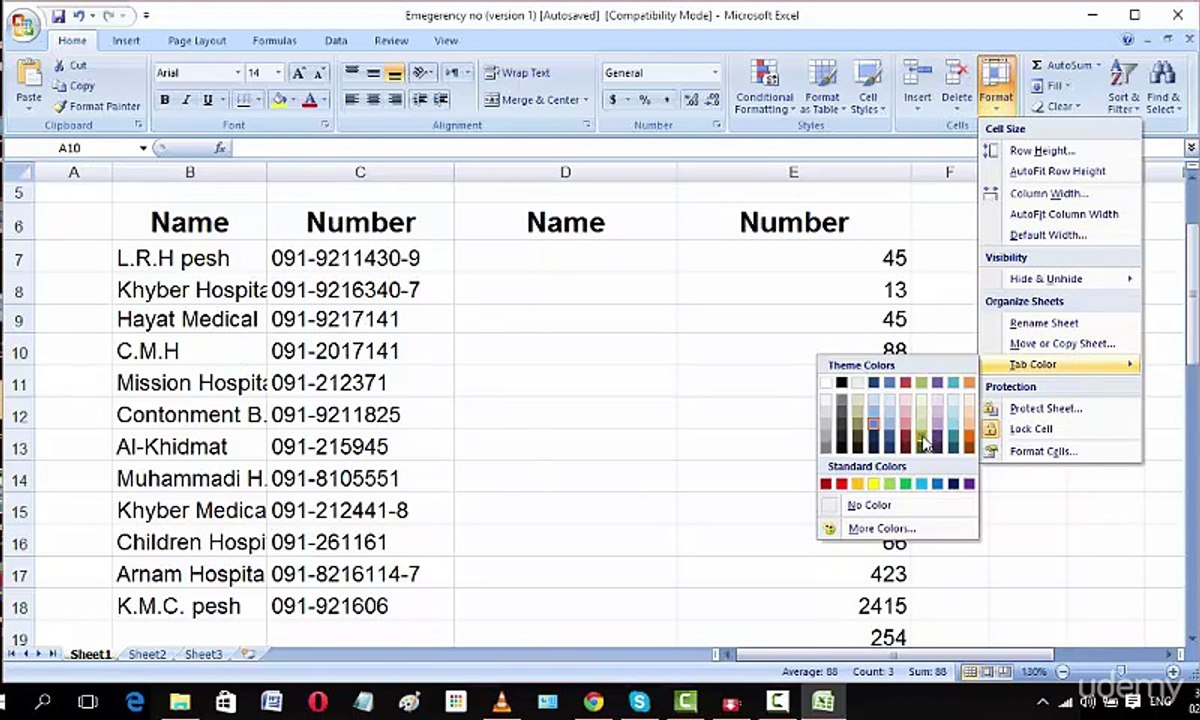Decrease font size with the shrink font icon

[x=319, y=73]
